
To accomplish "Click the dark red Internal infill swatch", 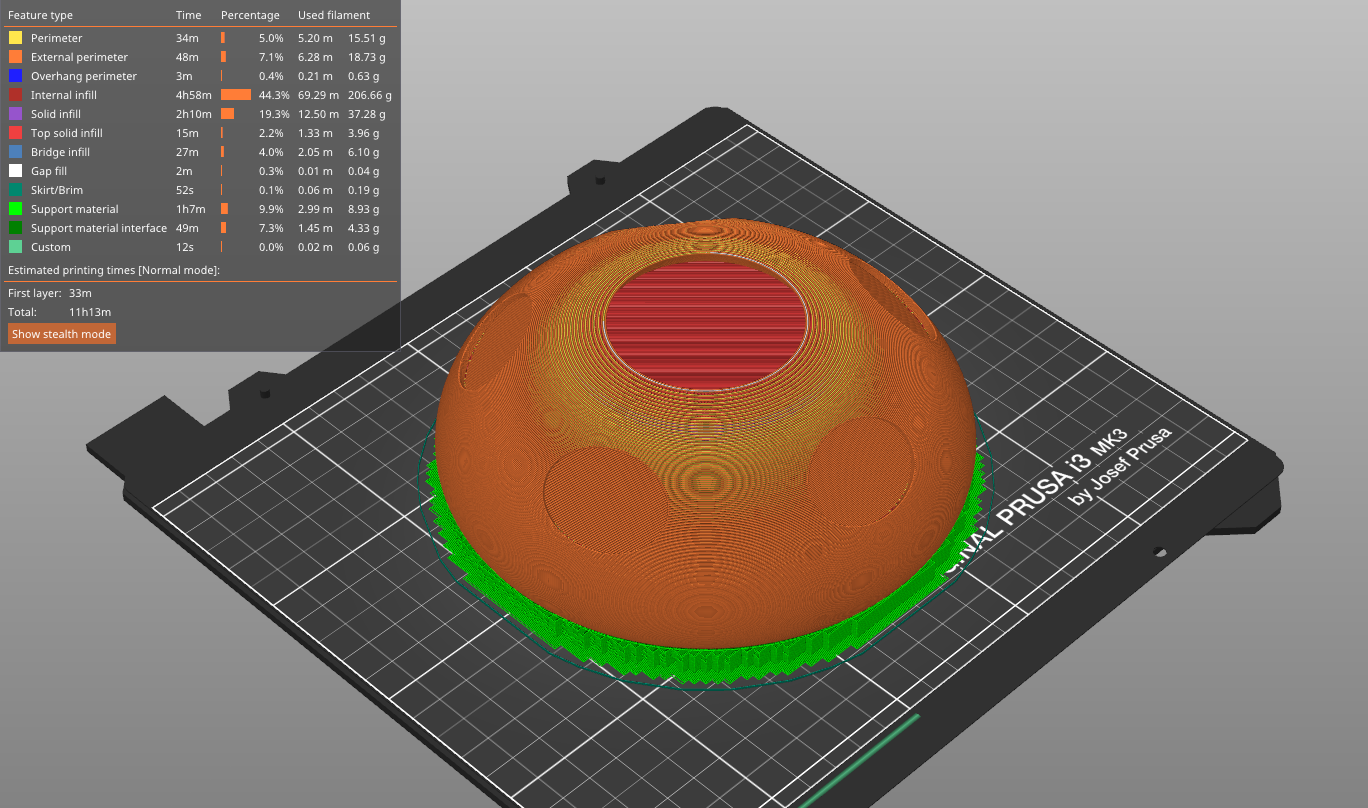I will click(15, 95).
